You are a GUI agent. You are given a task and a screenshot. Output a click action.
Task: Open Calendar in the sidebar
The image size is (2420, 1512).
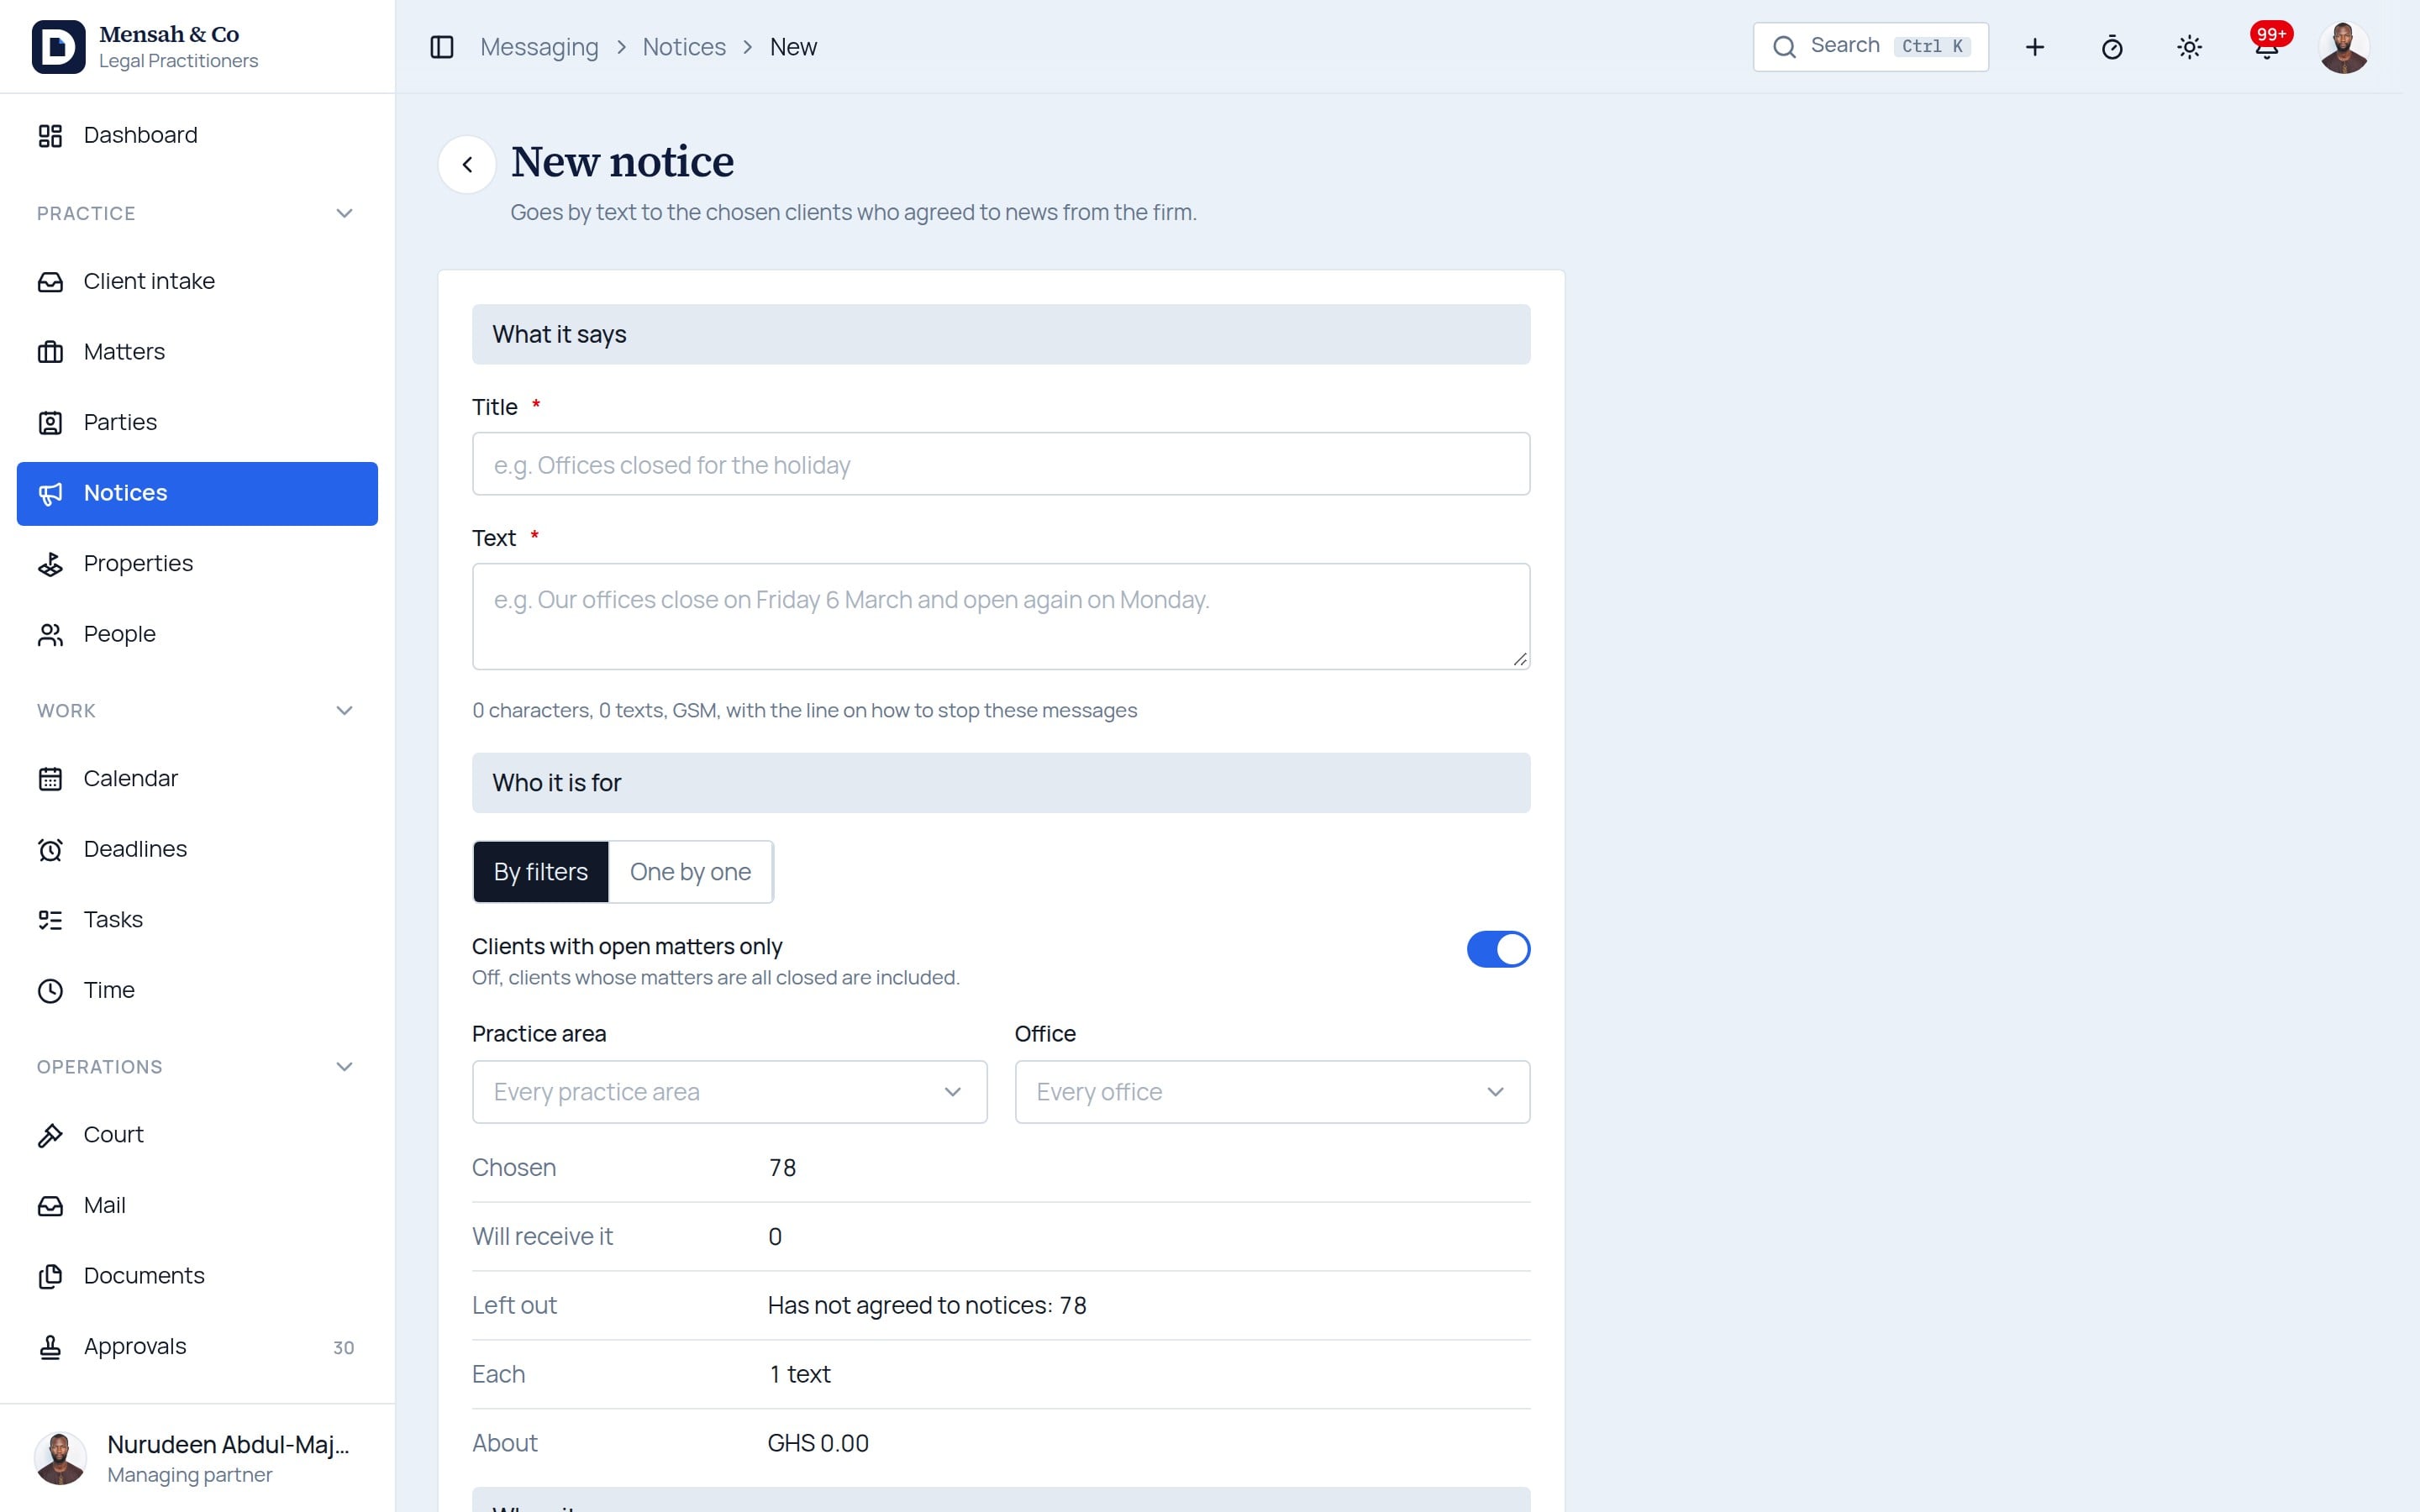click(197, 778)
